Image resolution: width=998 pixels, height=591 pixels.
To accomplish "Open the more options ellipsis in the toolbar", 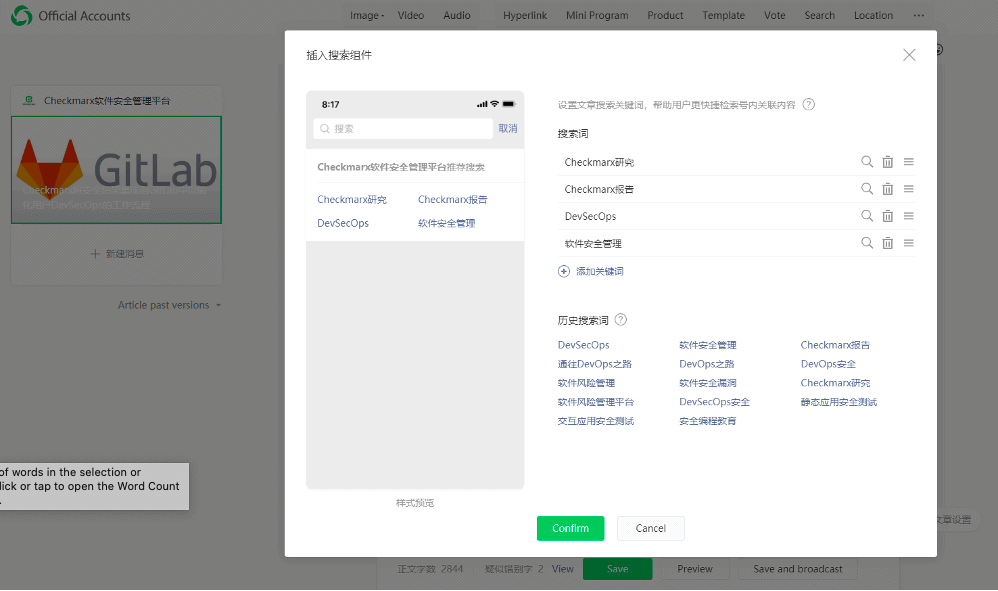I will pyautogui.click(x=918, y=15).
